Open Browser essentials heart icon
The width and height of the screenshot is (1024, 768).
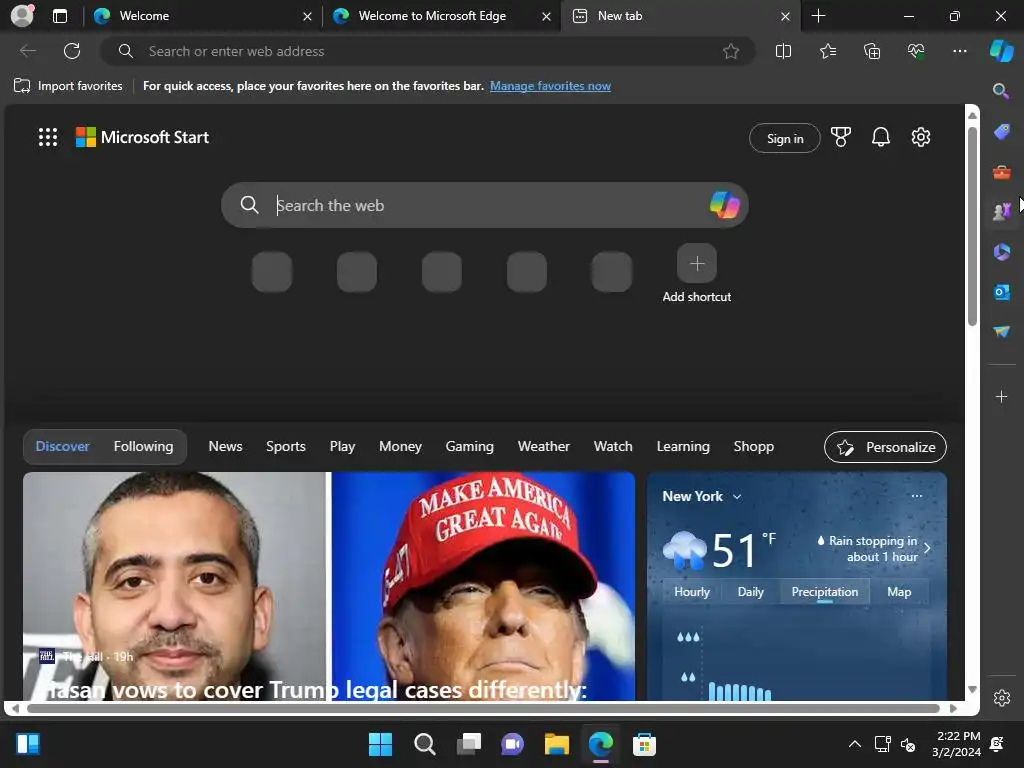tap(916, 51)
